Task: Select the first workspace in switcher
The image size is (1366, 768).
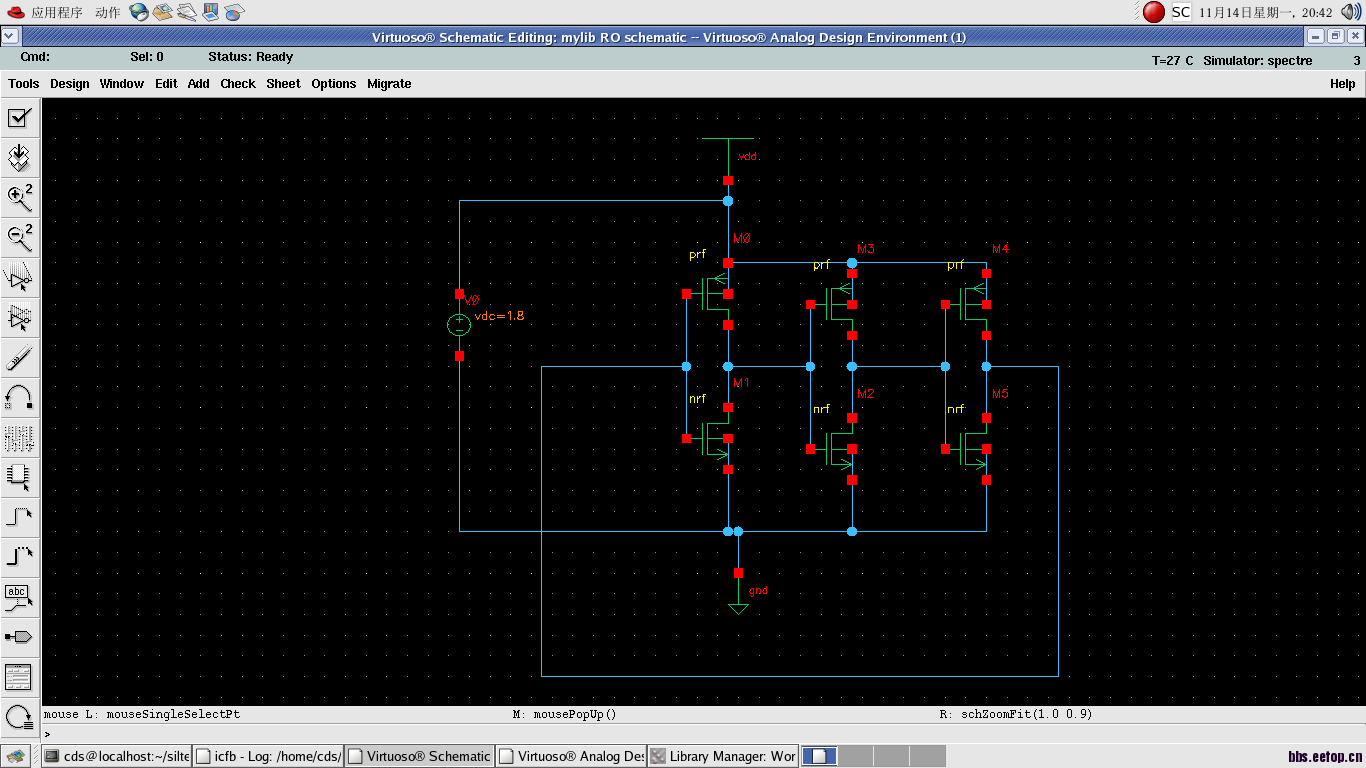Action: (x=820, y=756)
